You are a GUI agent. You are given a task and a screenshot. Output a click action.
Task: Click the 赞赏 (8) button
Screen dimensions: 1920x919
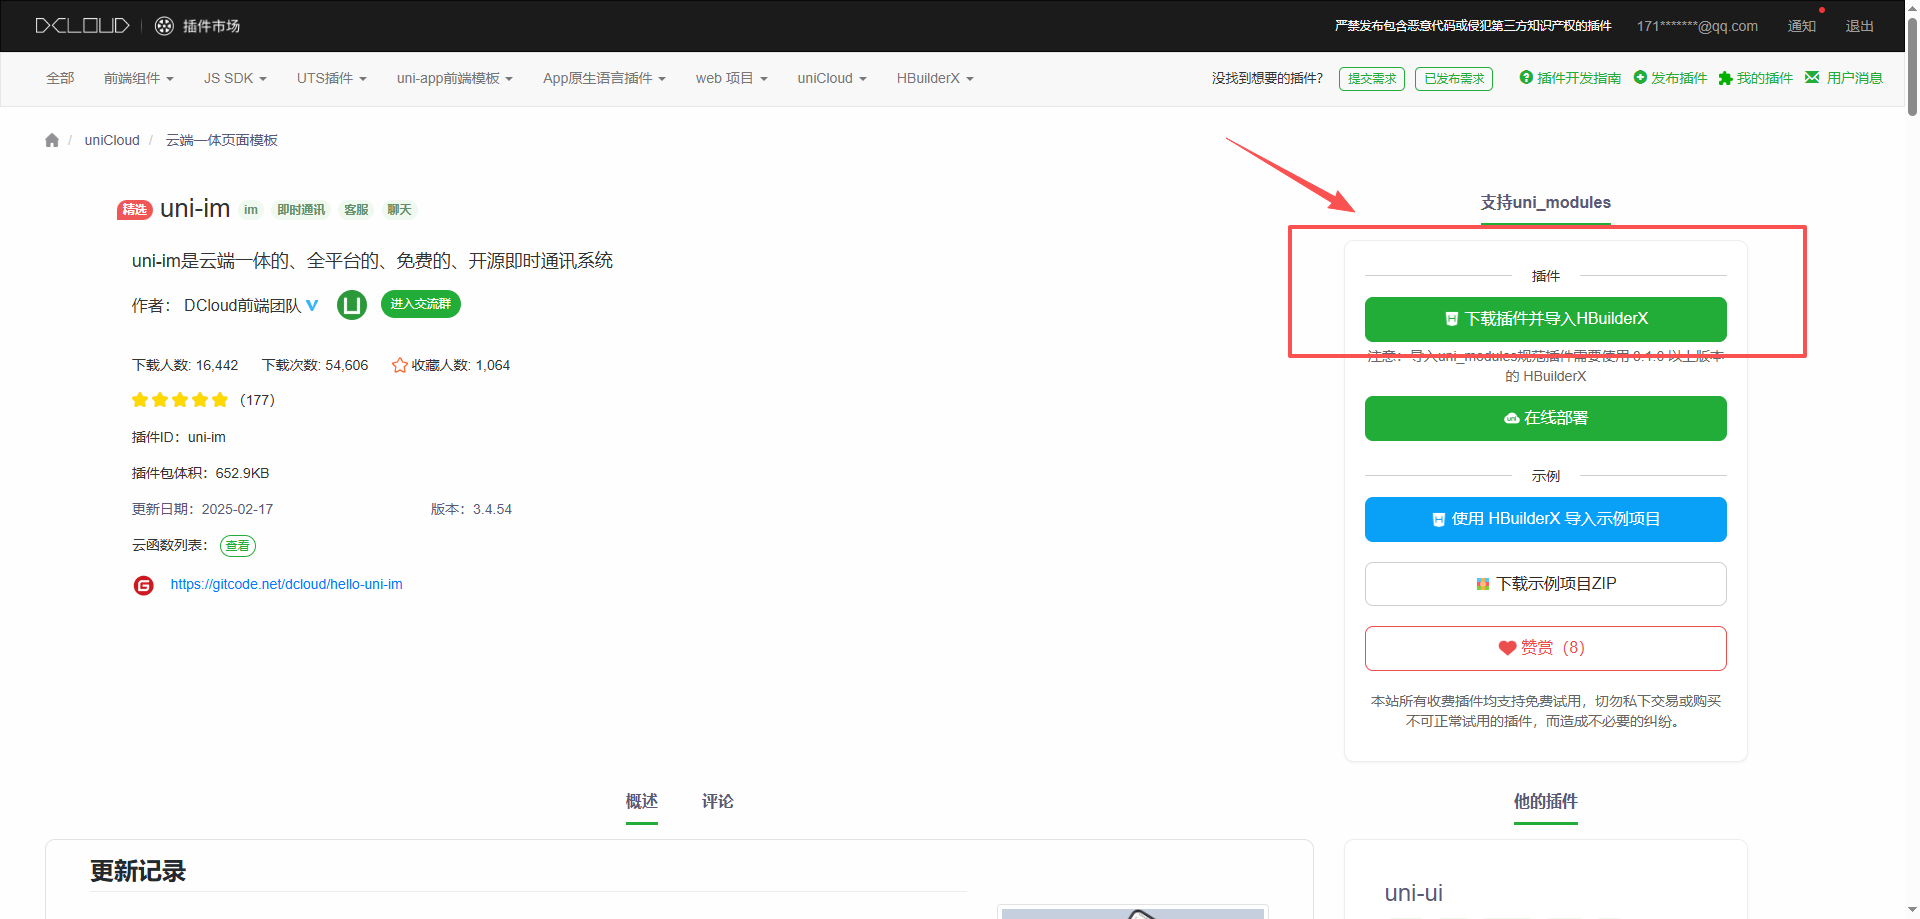coord(1546,648)
